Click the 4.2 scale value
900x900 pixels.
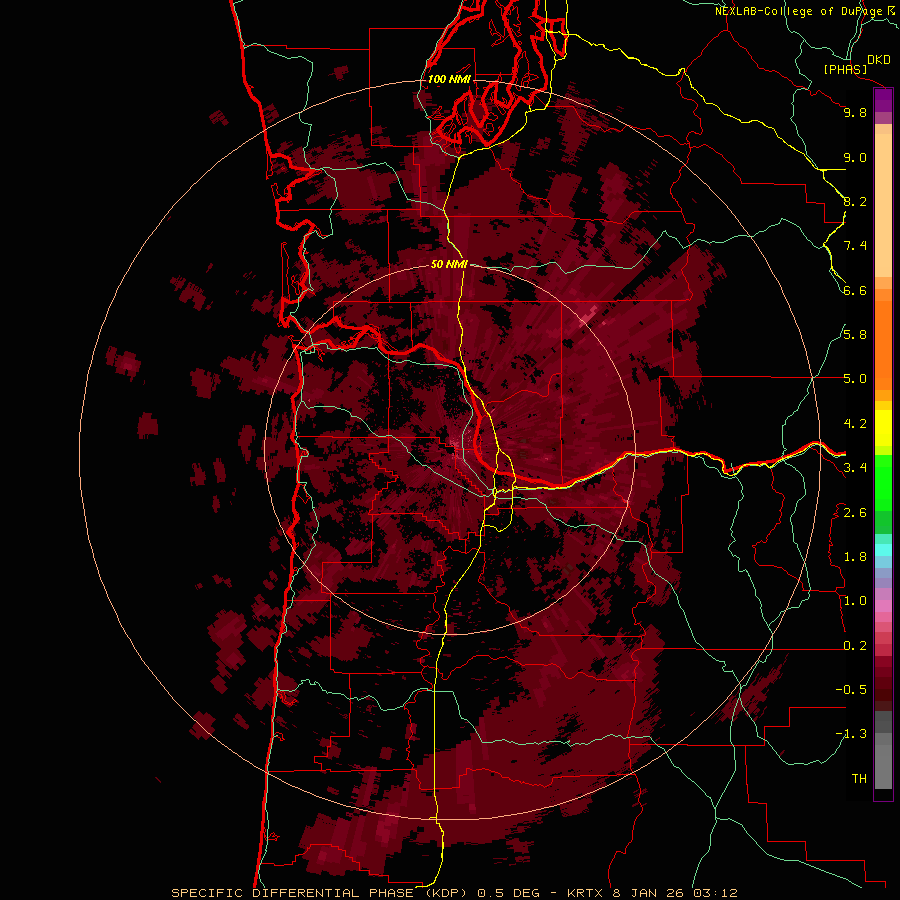tap(855, 424)
